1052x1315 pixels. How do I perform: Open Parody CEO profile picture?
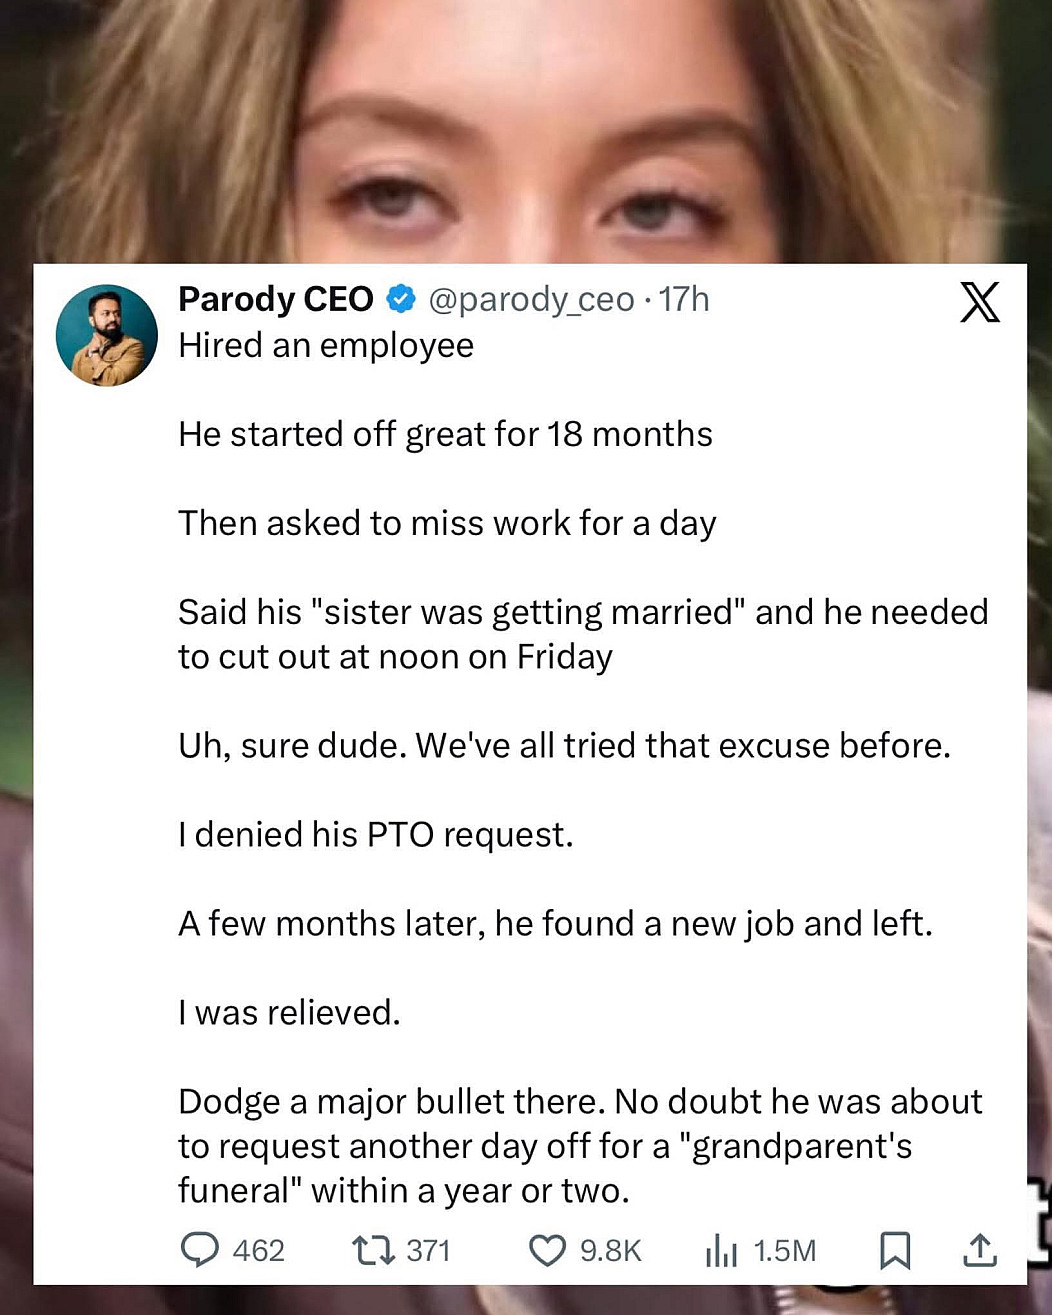107,336
